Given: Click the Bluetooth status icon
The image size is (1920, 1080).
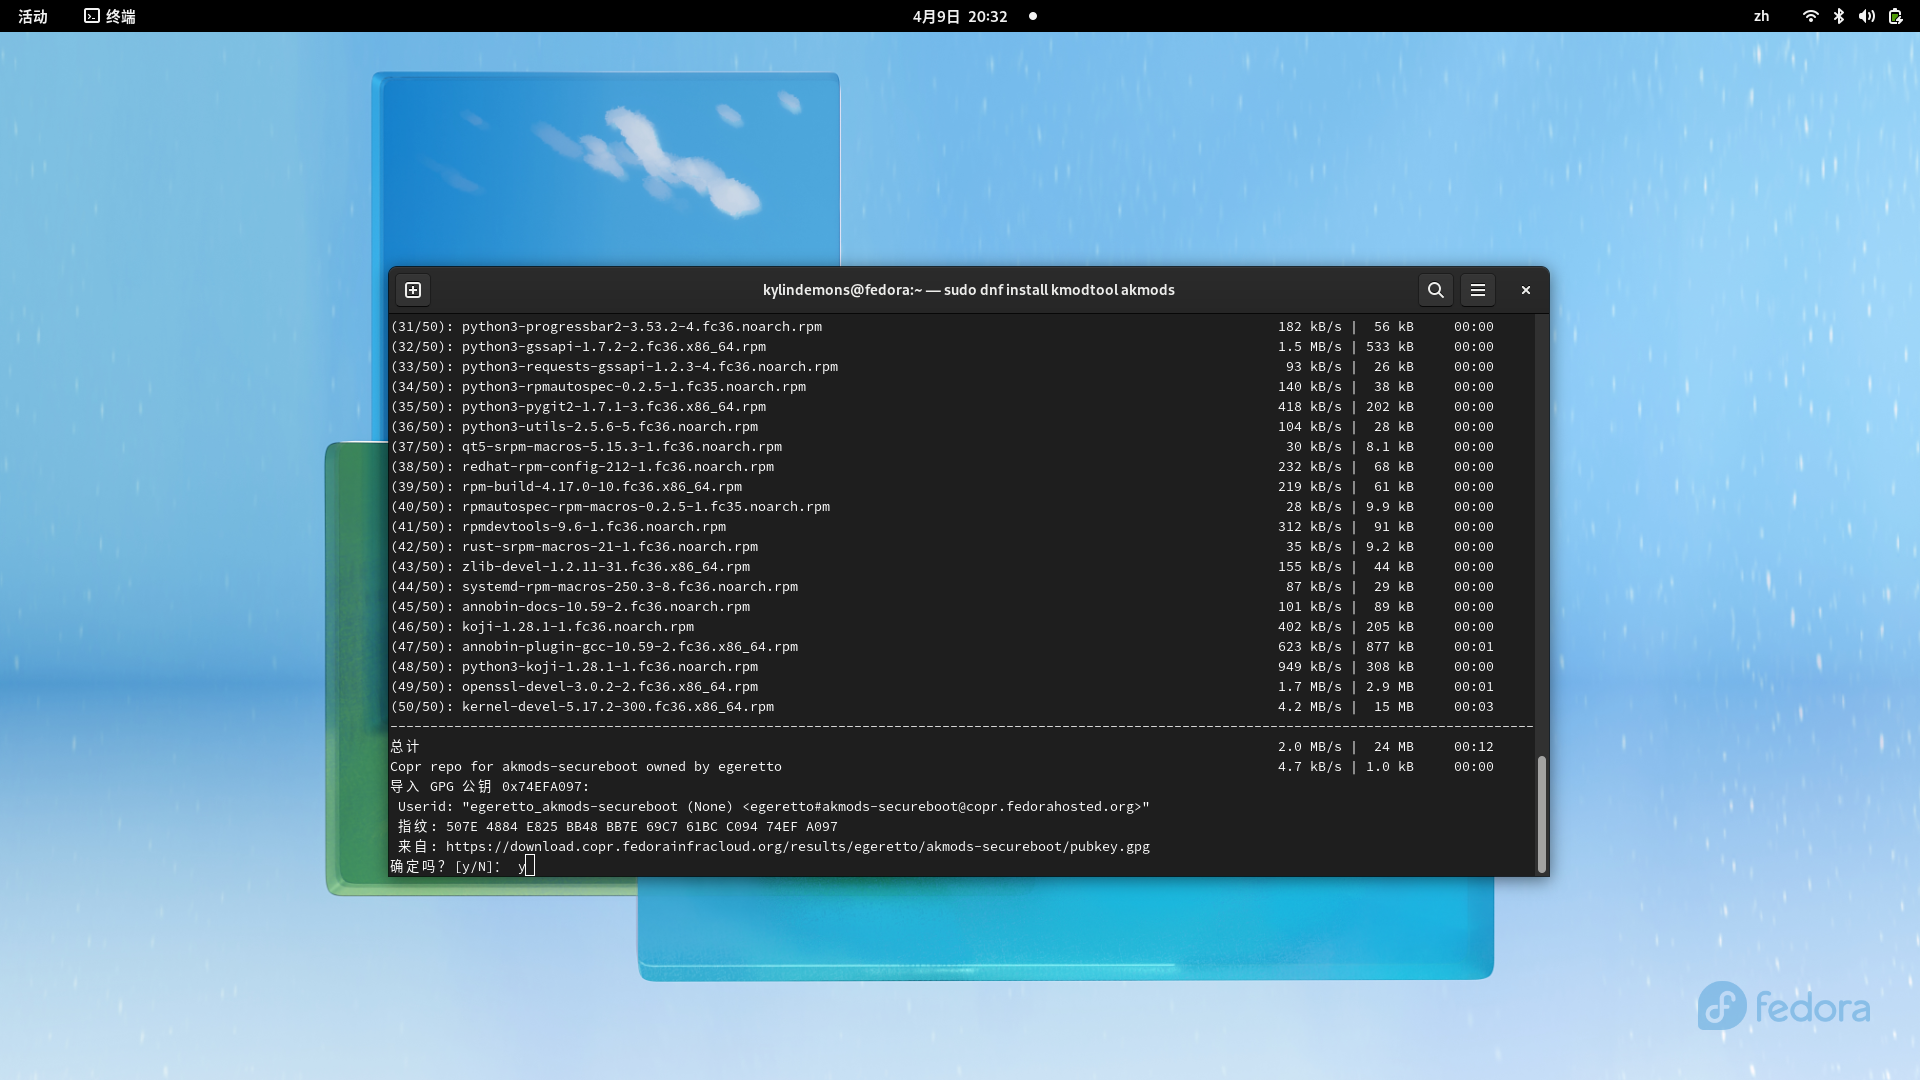Looking at the screenshot, I should [1838, 16].
